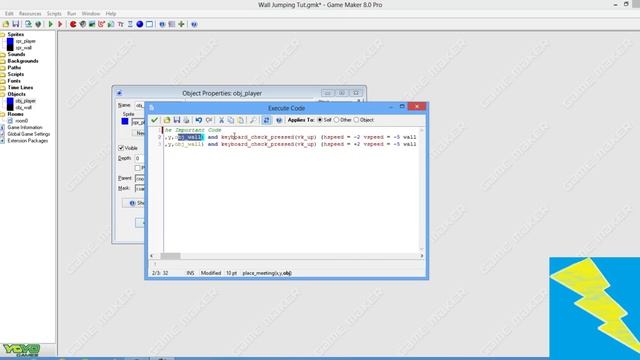Run the game in debug mode
640x360 pixels.
[60, 24]
